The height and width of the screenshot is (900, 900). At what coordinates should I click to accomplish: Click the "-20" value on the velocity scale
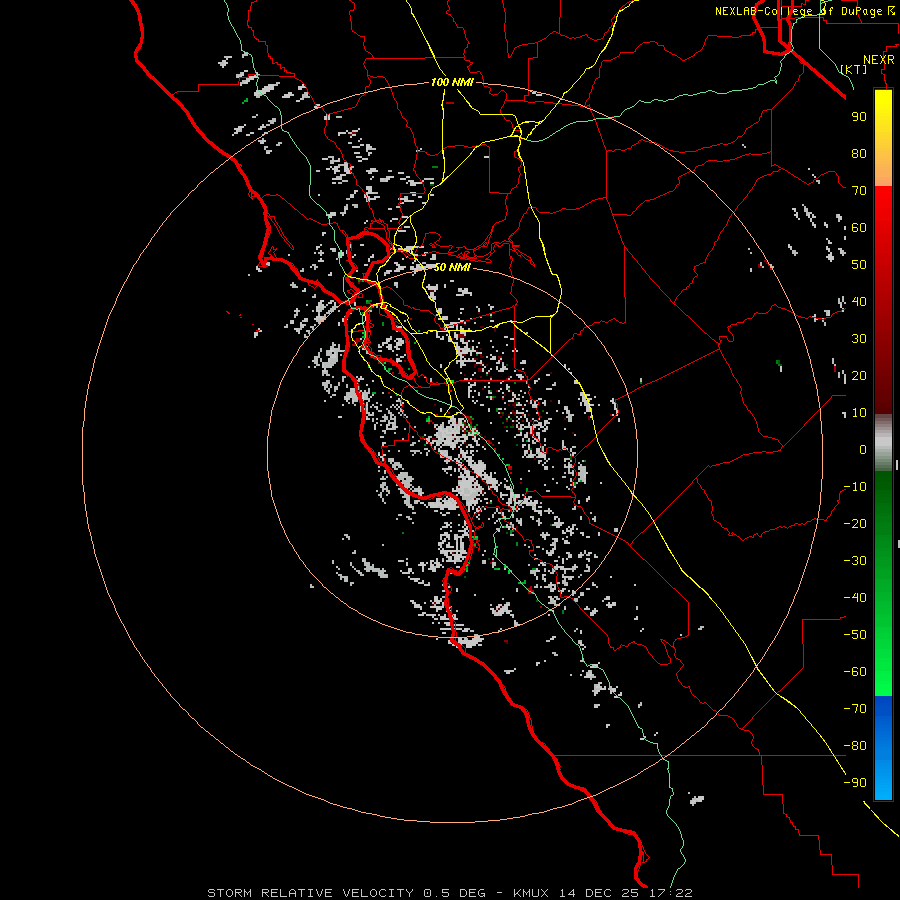coord(855,523)
